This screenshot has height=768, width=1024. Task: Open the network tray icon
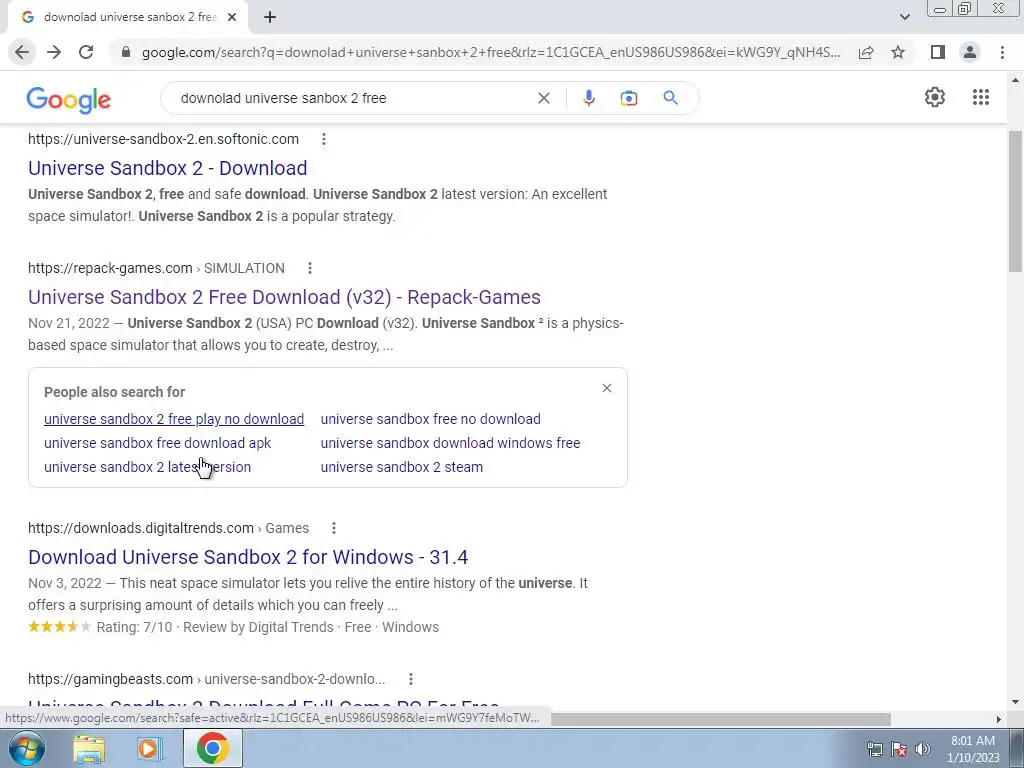pyautogui.click(x=874, y=749)
